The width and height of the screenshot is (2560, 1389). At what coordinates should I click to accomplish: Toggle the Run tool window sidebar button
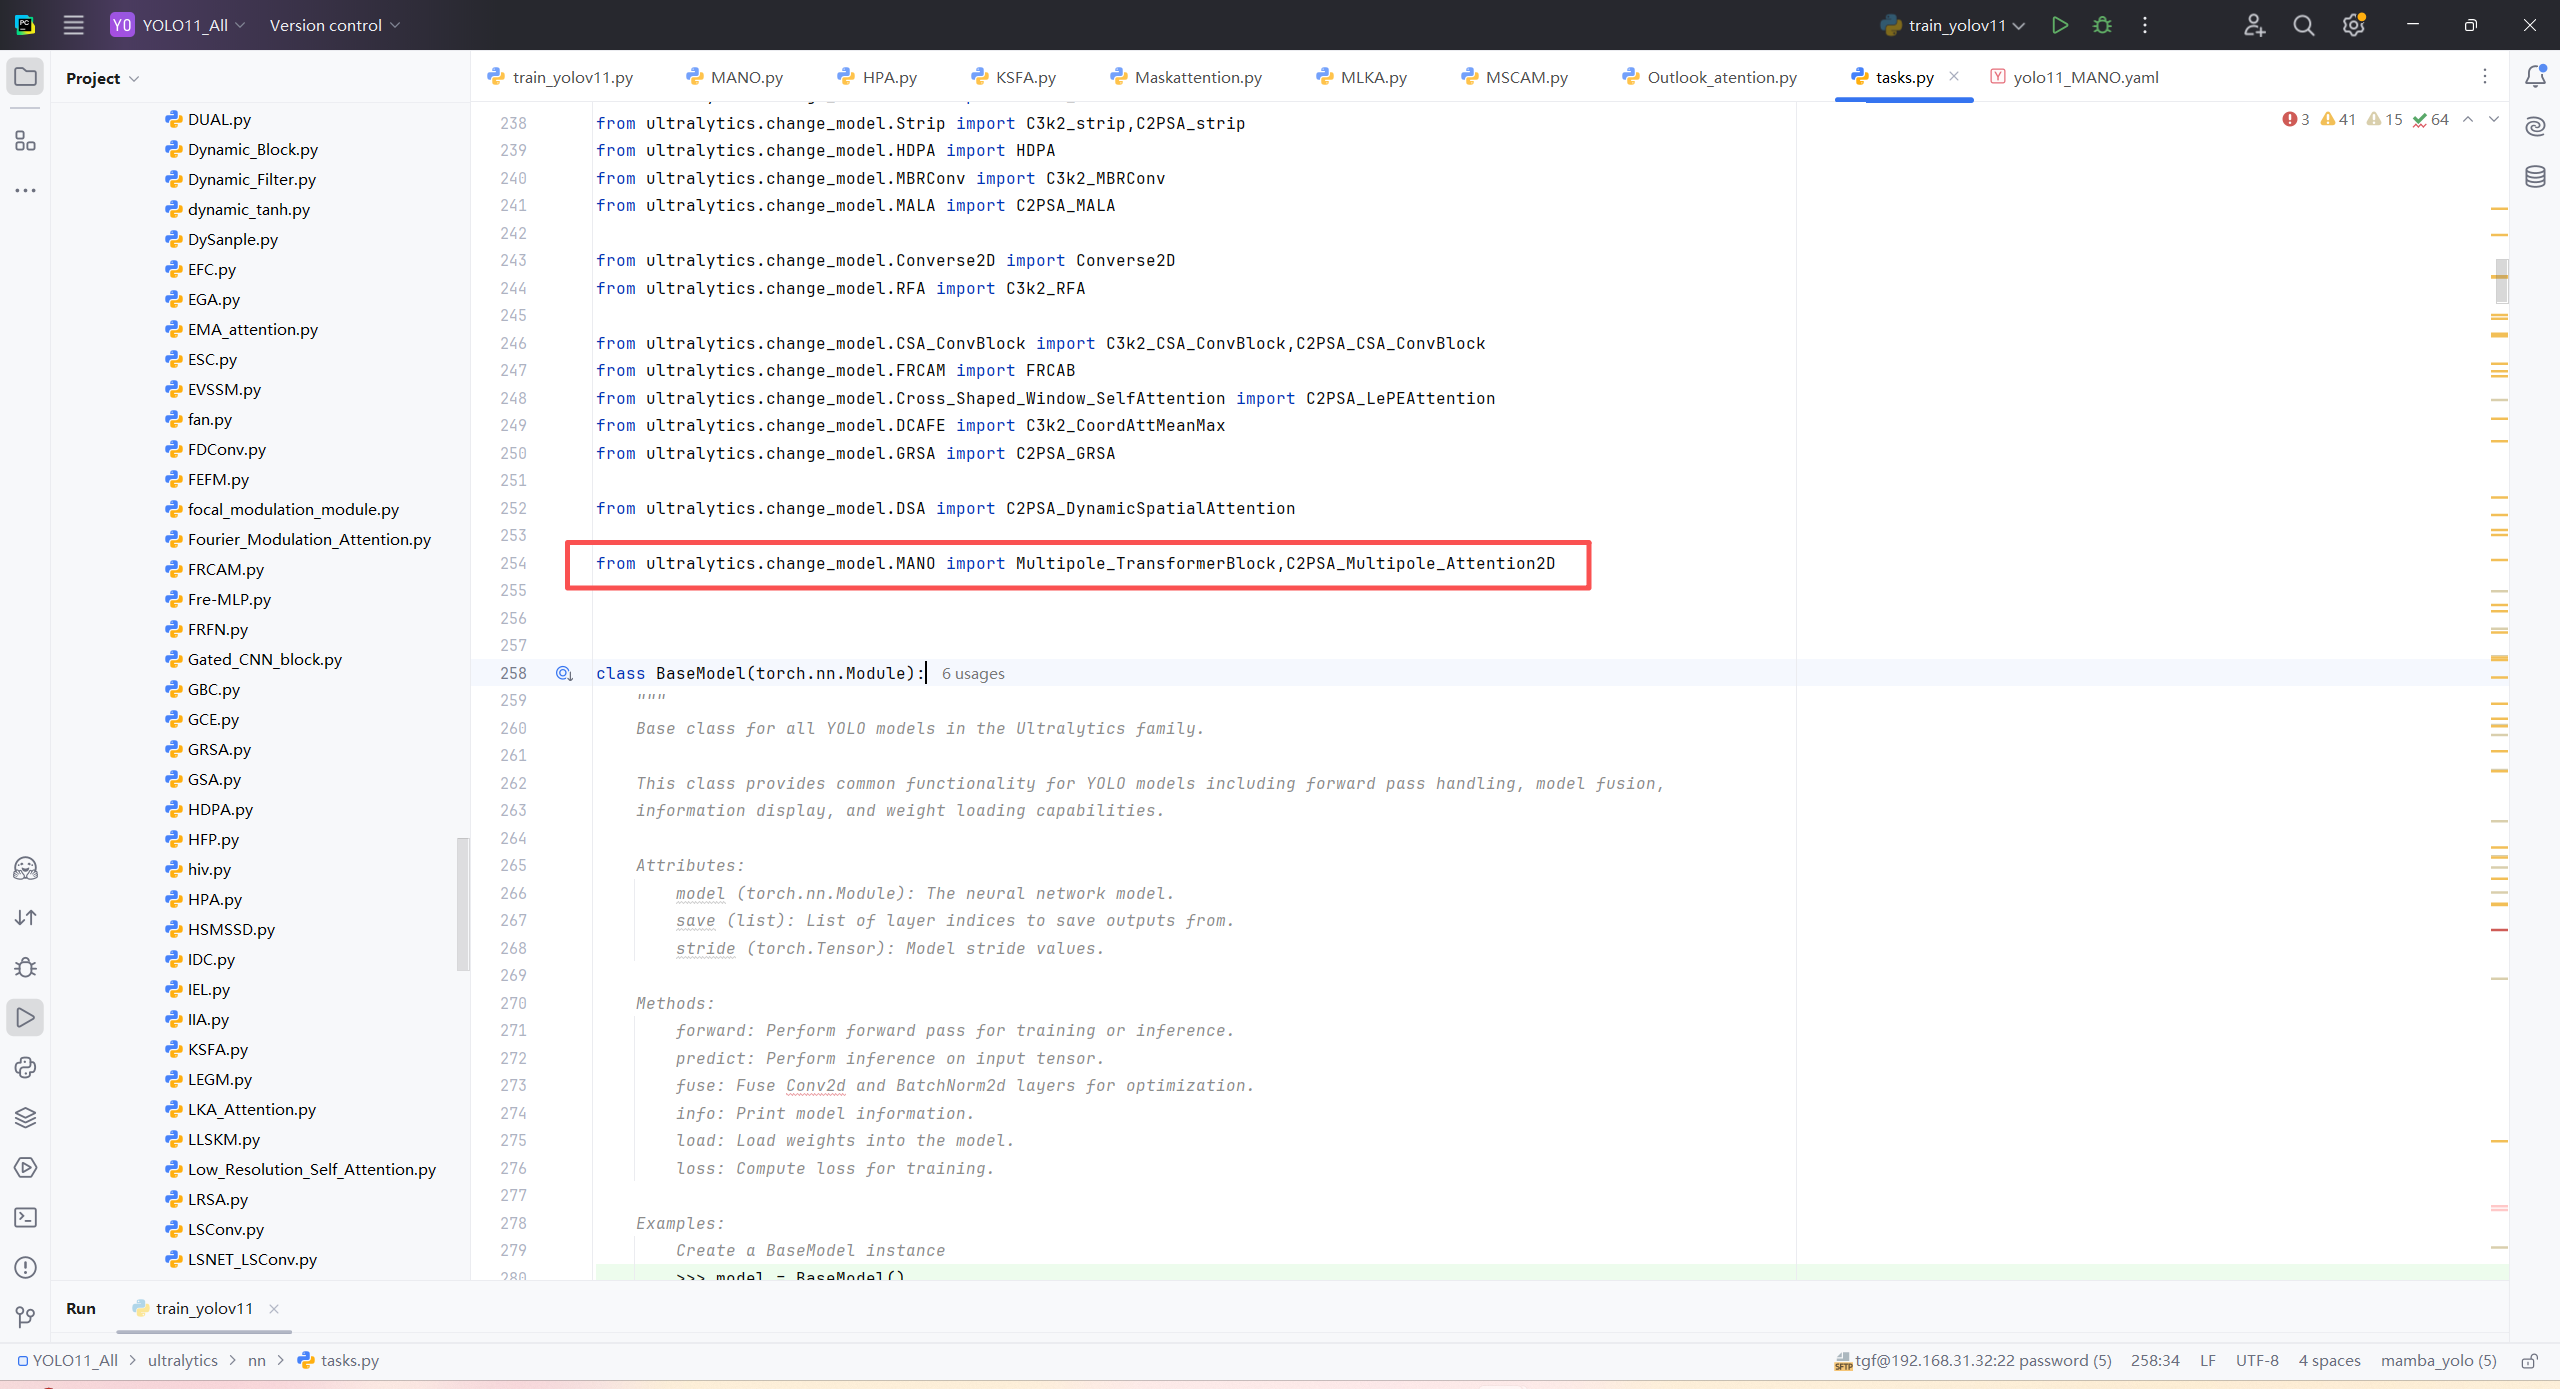point(26,1017)
